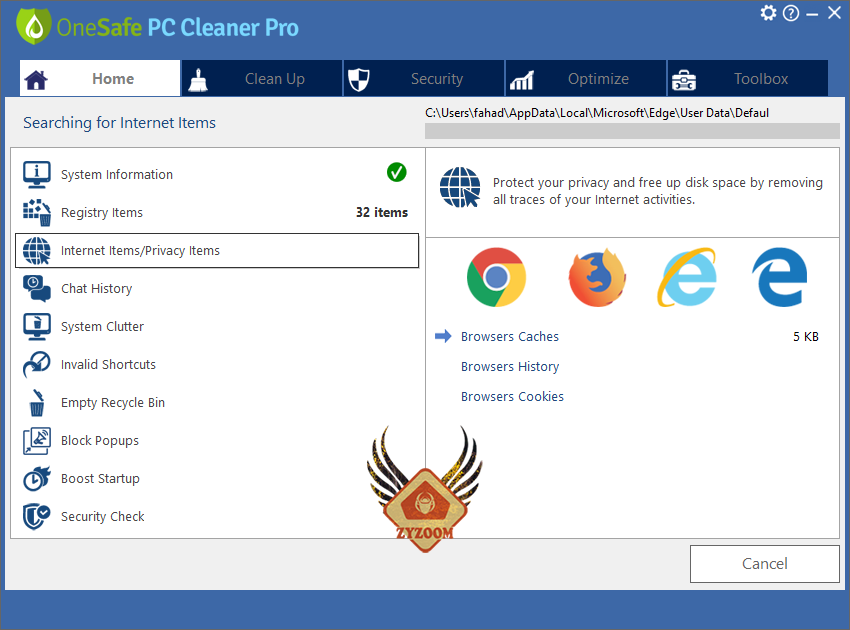Click the System Clutter monitor icon
The width and height of the screenshot is (850, 630).
(37, 326)
